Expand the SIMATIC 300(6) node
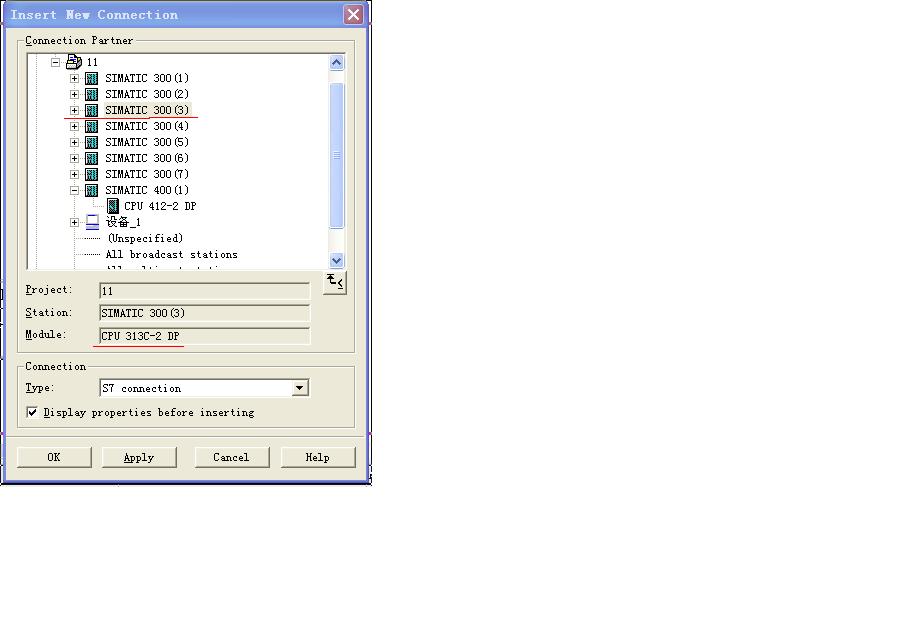The height and width of the screenshot is (640, 917). tap(74, 158)
